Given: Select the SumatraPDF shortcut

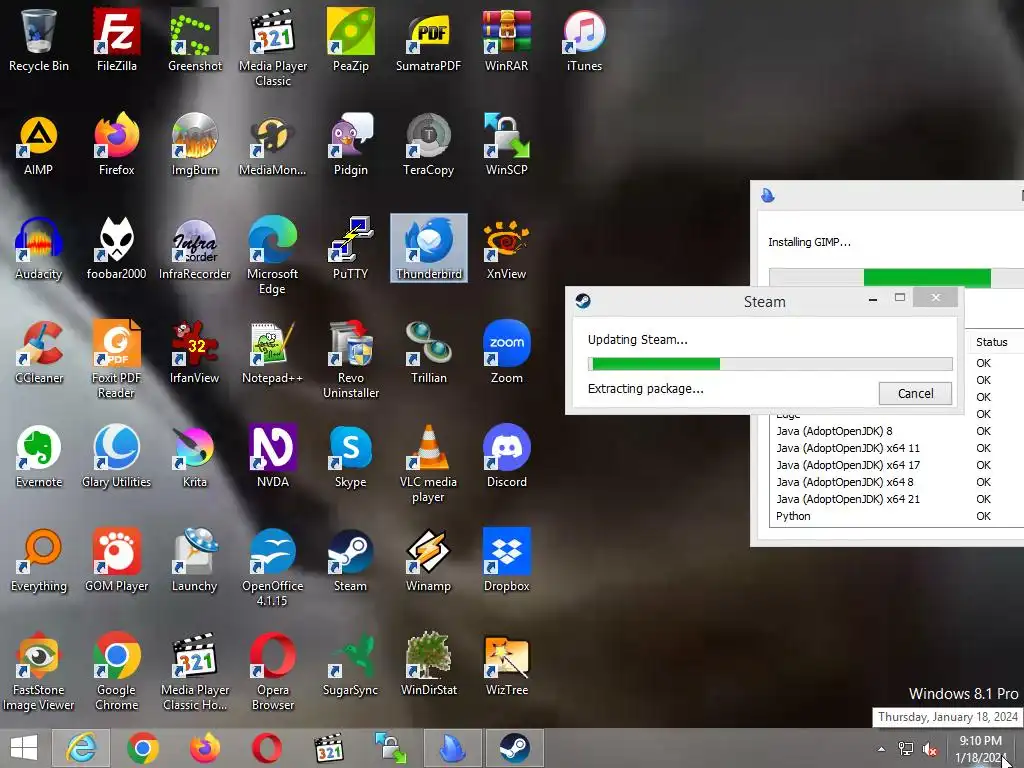Looking at the screenshot, I should (x=428, y=41).
